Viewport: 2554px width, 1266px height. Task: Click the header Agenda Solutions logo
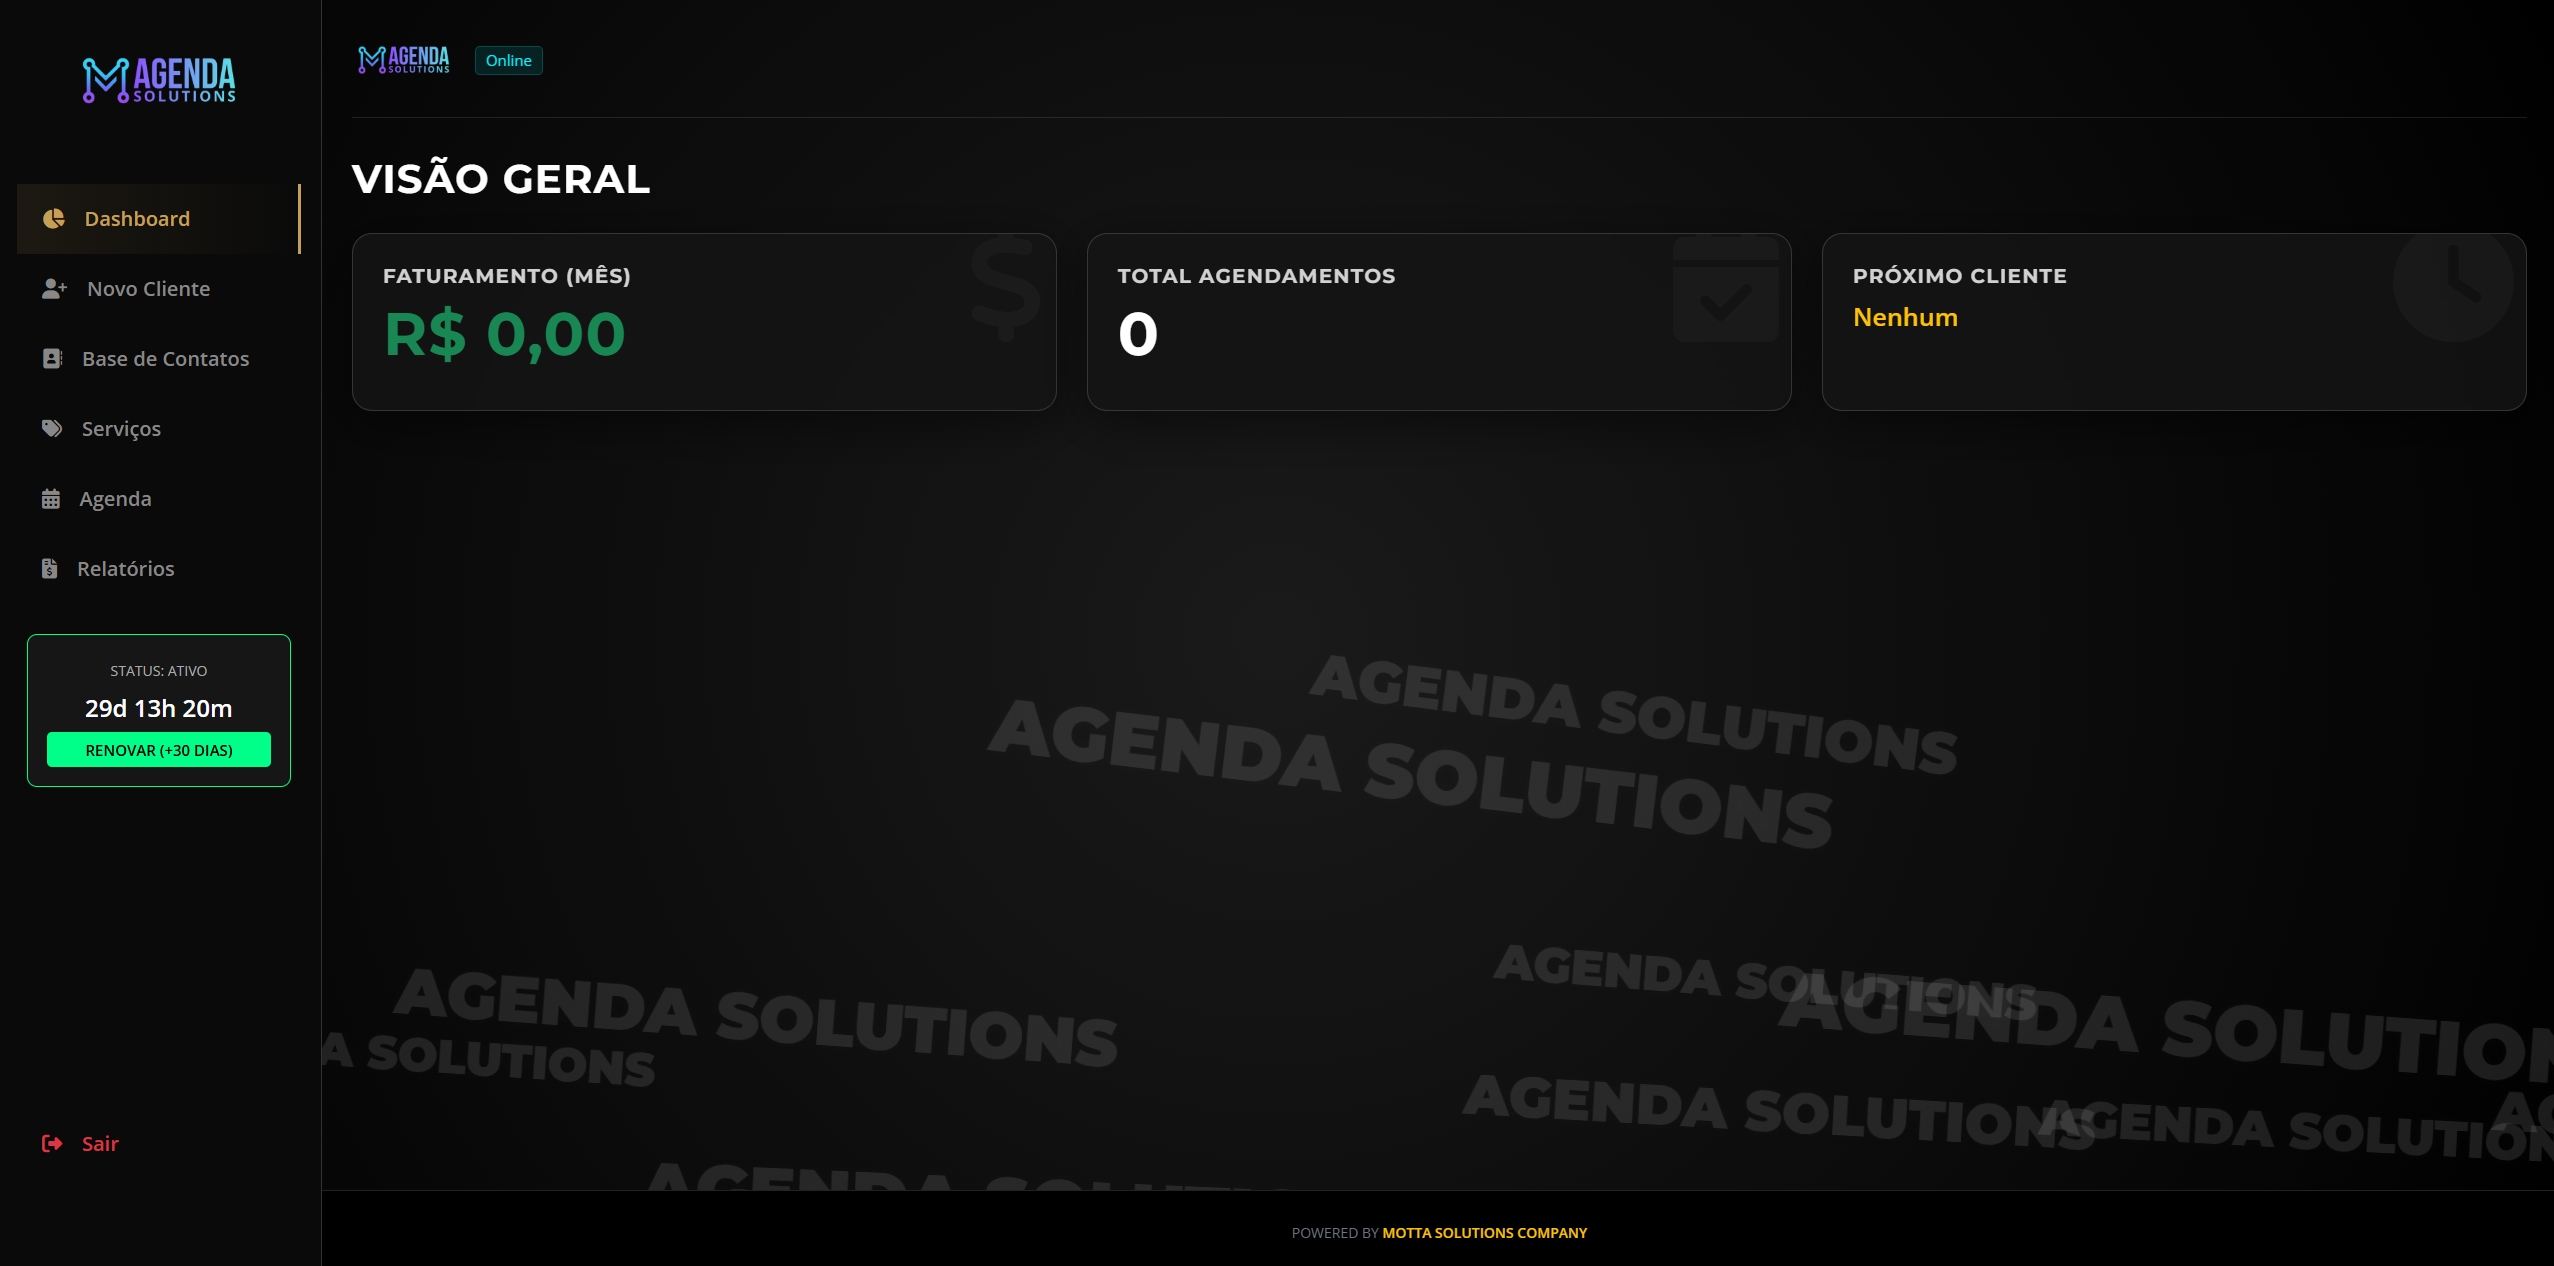click(x=404, y=61)
